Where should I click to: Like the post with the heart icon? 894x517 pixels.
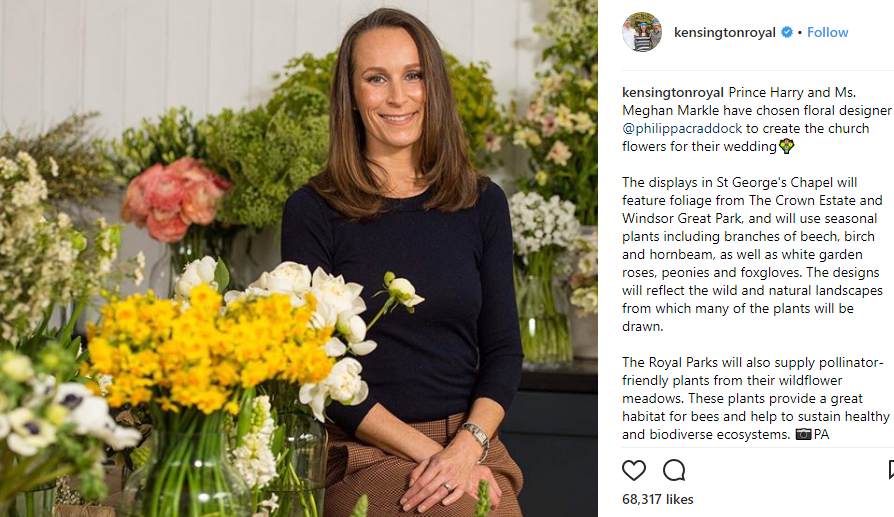[633, 470]
